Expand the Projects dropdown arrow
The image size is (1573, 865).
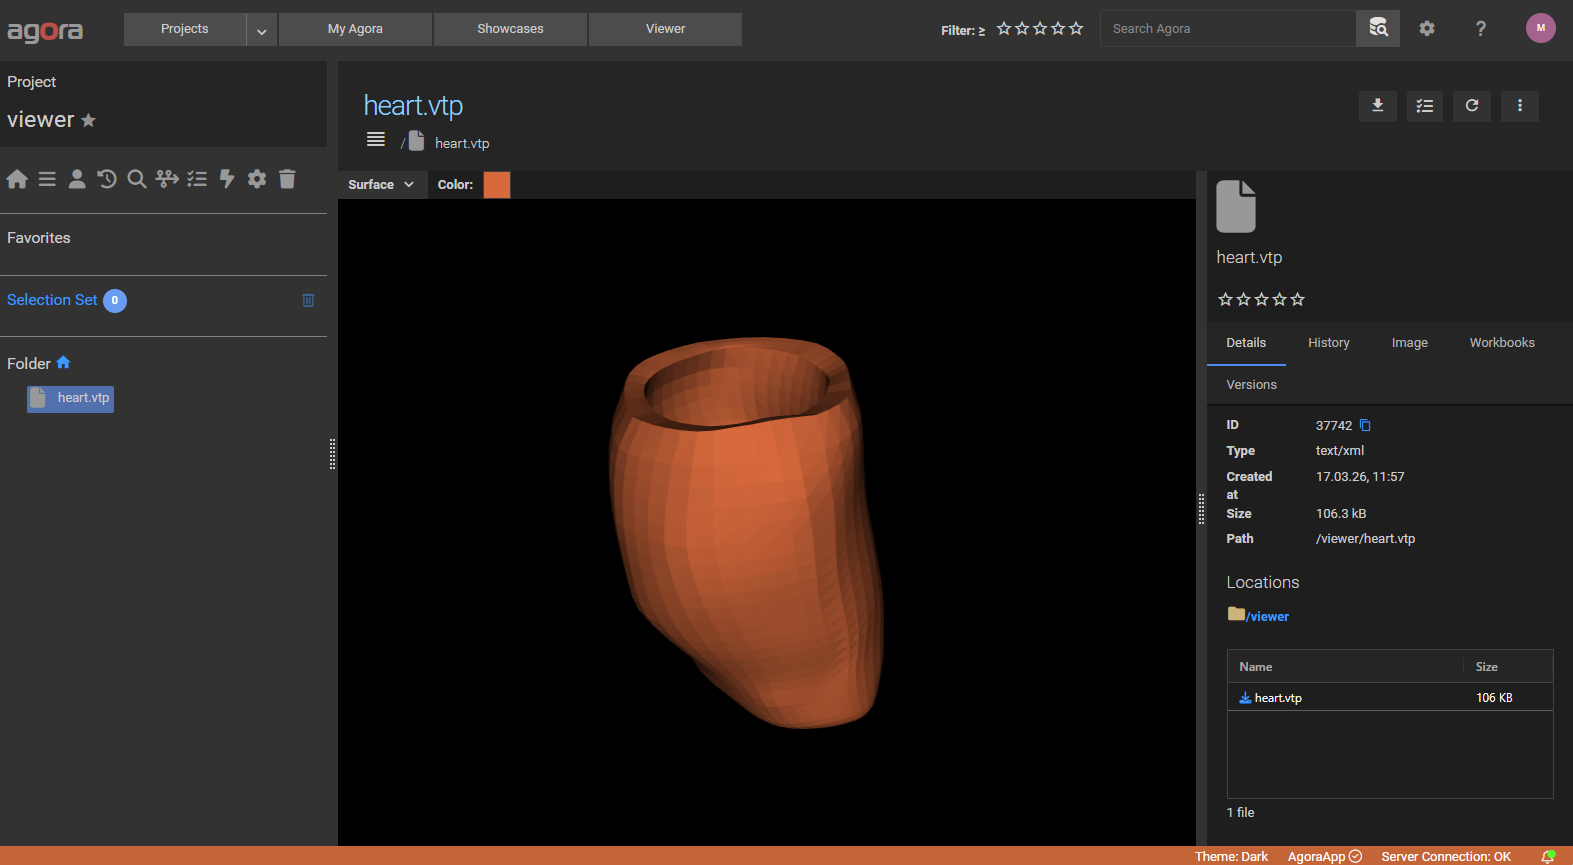[261, 30]
